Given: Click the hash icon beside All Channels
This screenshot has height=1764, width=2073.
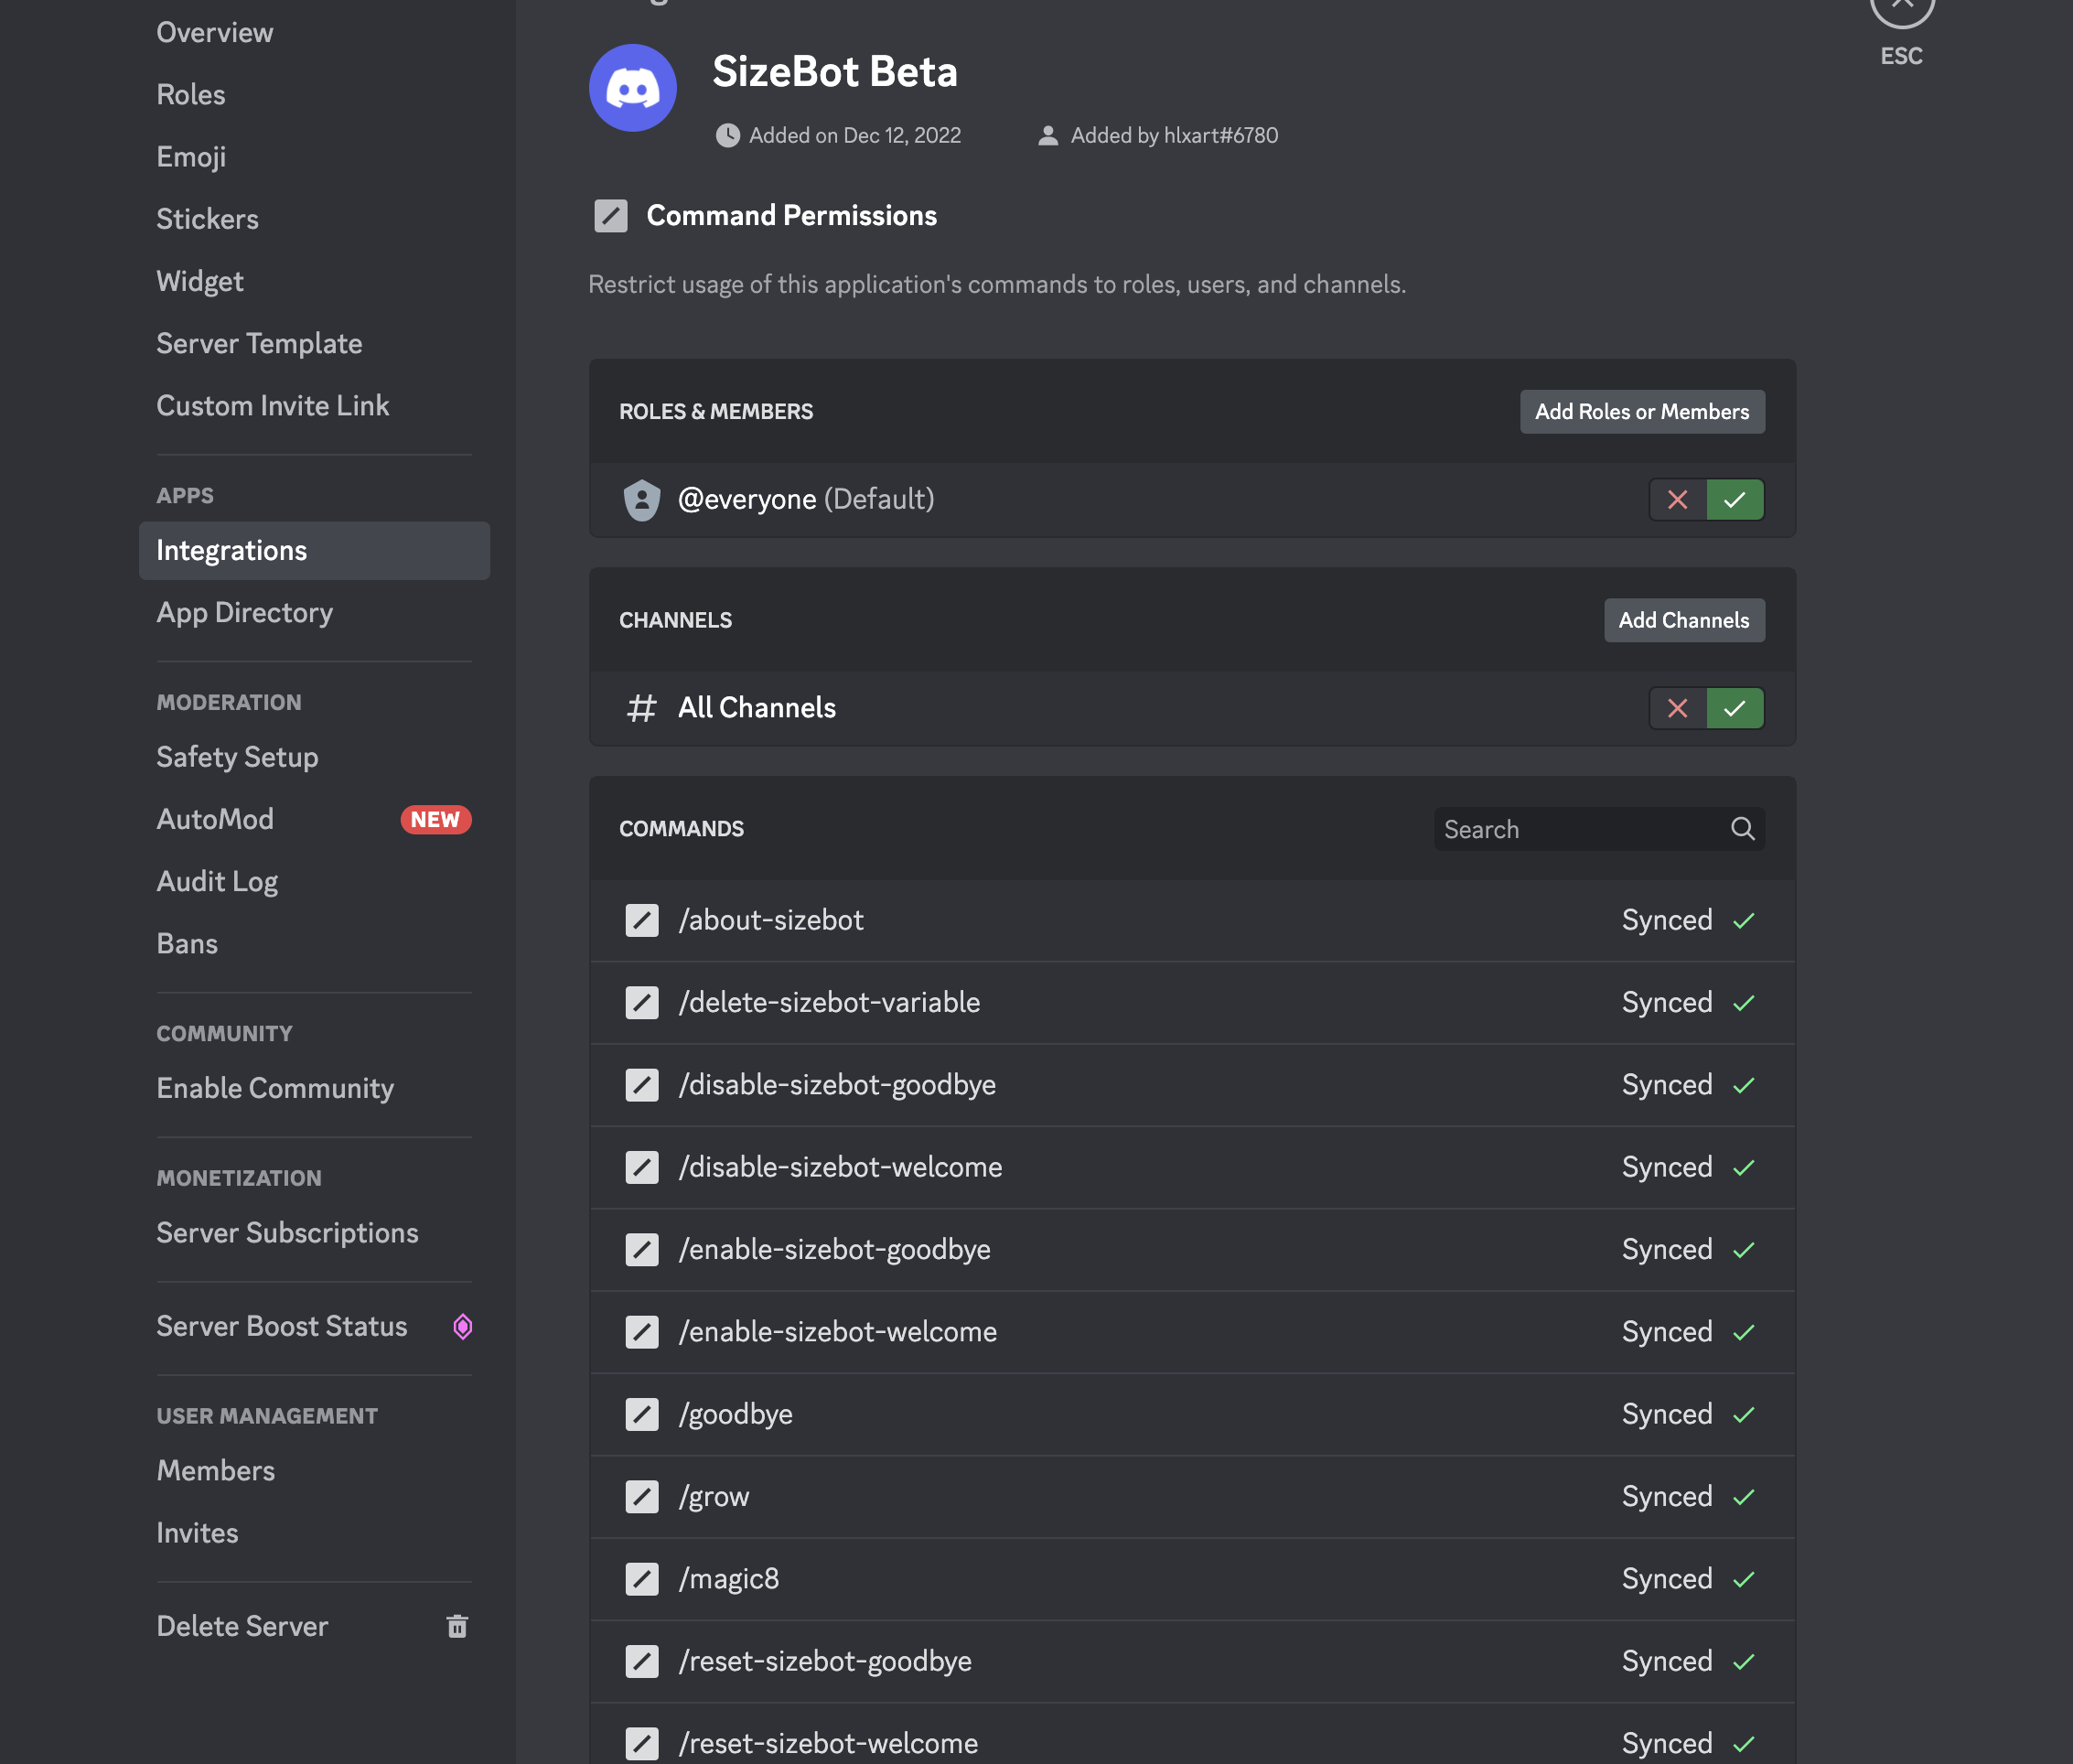Looking at the screenshot, I should pos(641,708).
